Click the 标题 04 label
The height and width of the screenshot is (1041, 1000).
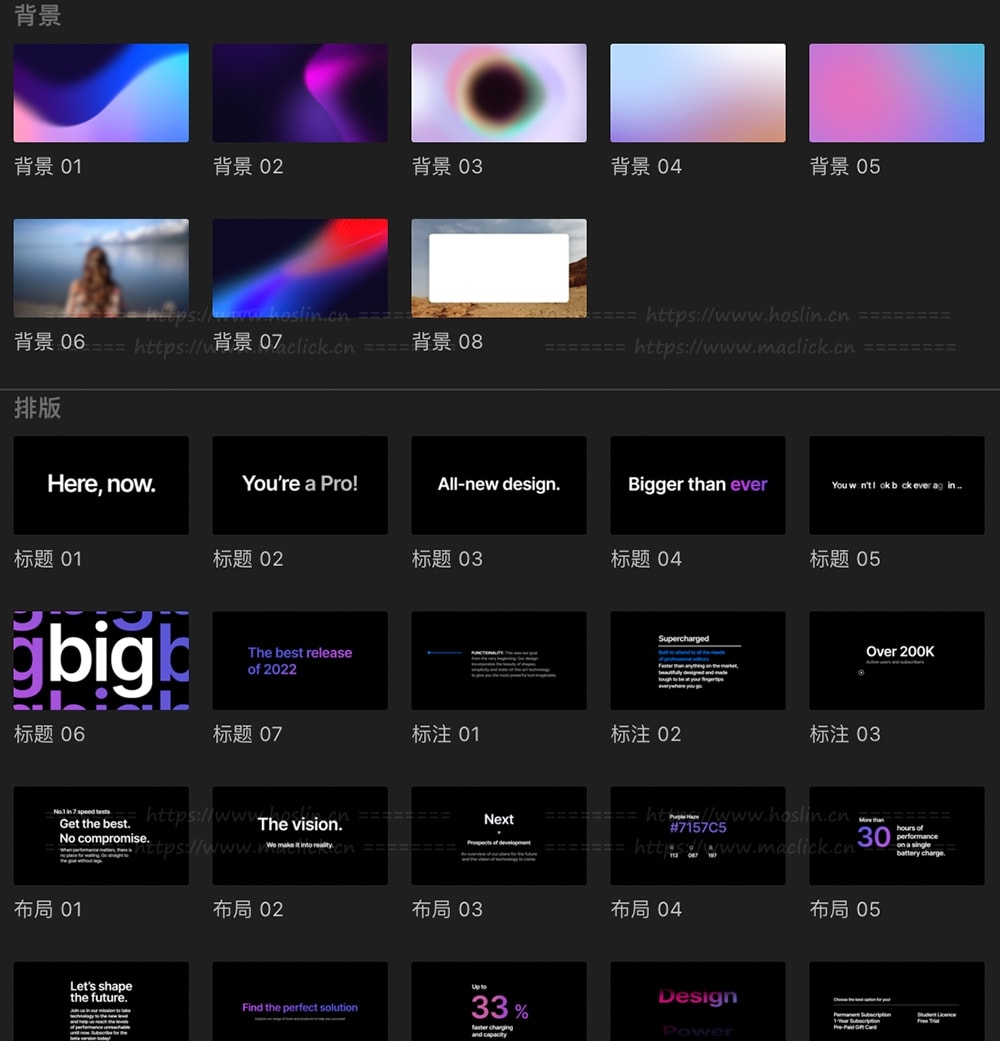tap(646, 558)
